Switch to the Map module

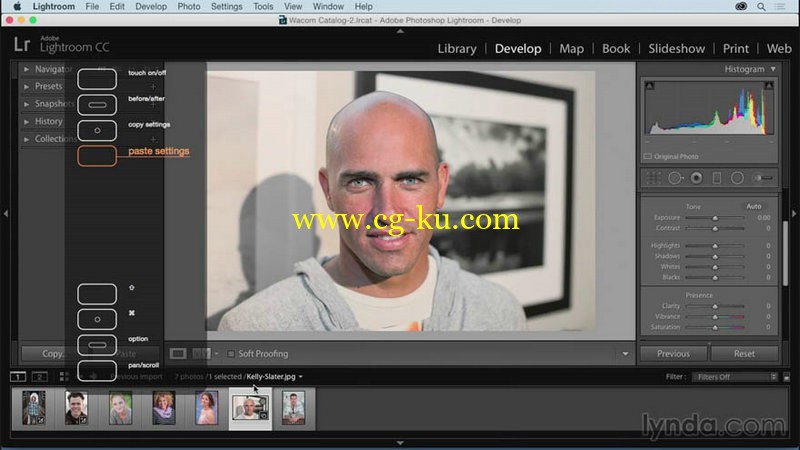pyautogui.click(x=571, y=48)
